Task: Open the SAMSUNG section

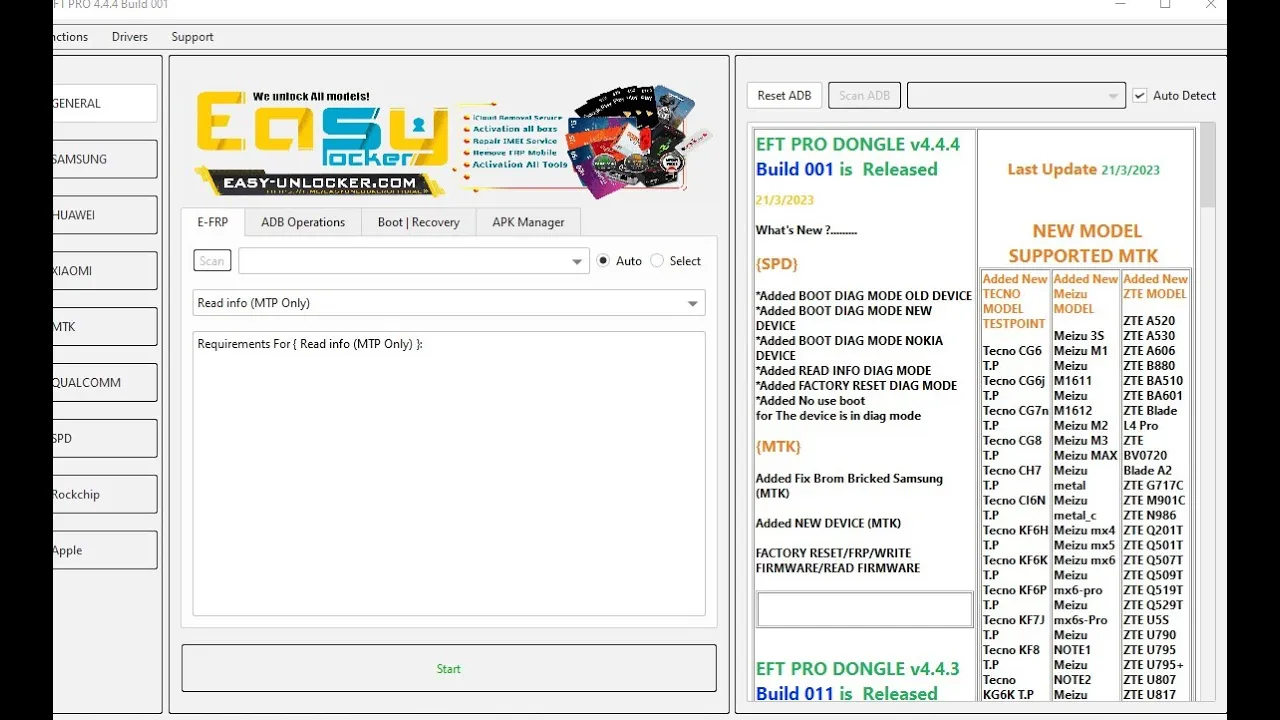Action: (105, 159)
